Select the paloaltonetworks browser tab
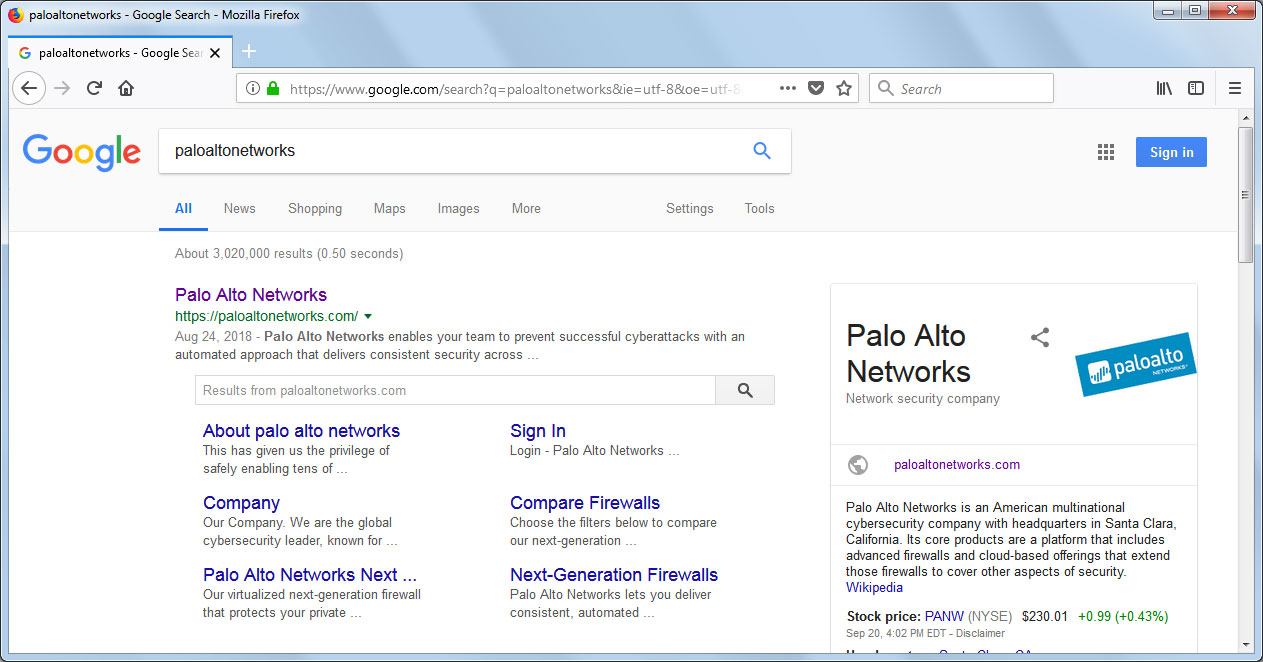Screen dimensions: 1263x662 click(121, 53)
